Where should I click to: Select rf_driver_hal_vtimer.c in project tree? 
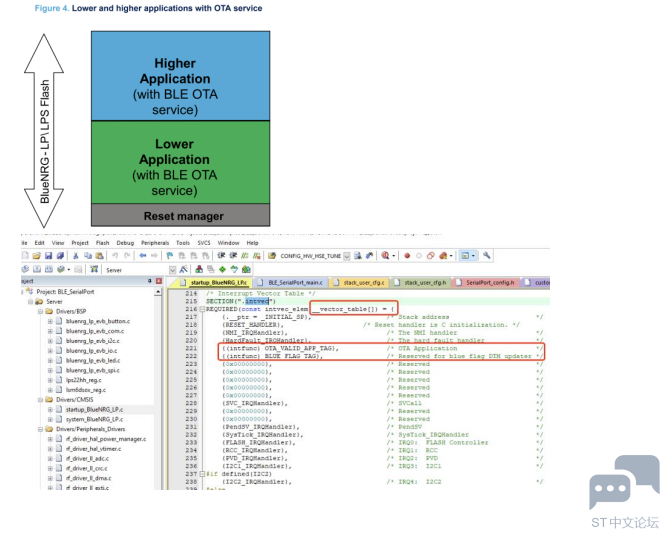pos(93,449)
